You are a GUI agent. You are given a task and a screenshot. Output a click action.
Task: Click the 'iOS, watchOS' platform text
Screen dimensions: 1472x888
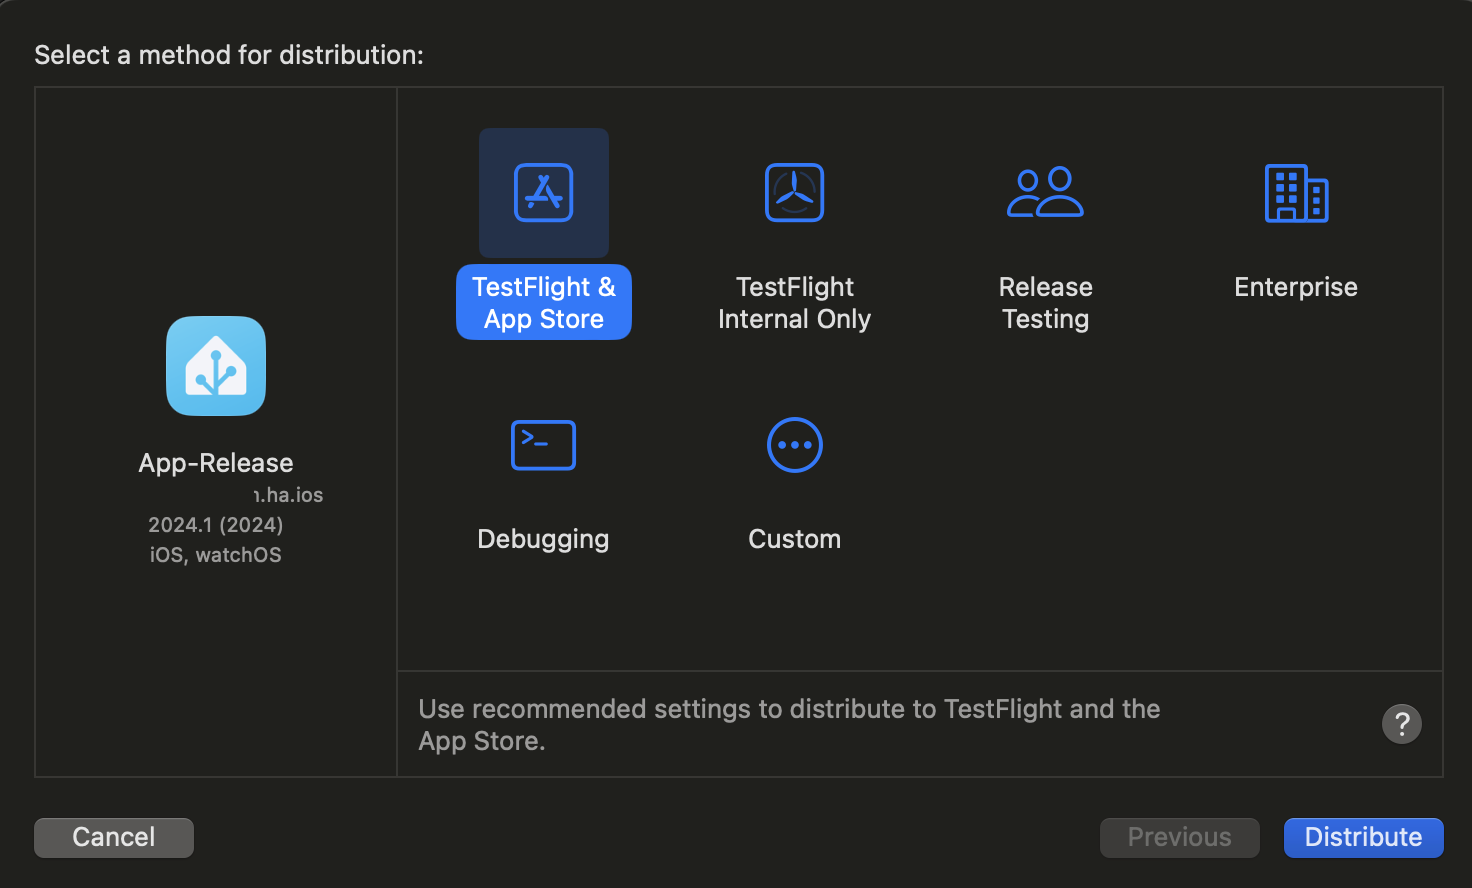point(216,555)
